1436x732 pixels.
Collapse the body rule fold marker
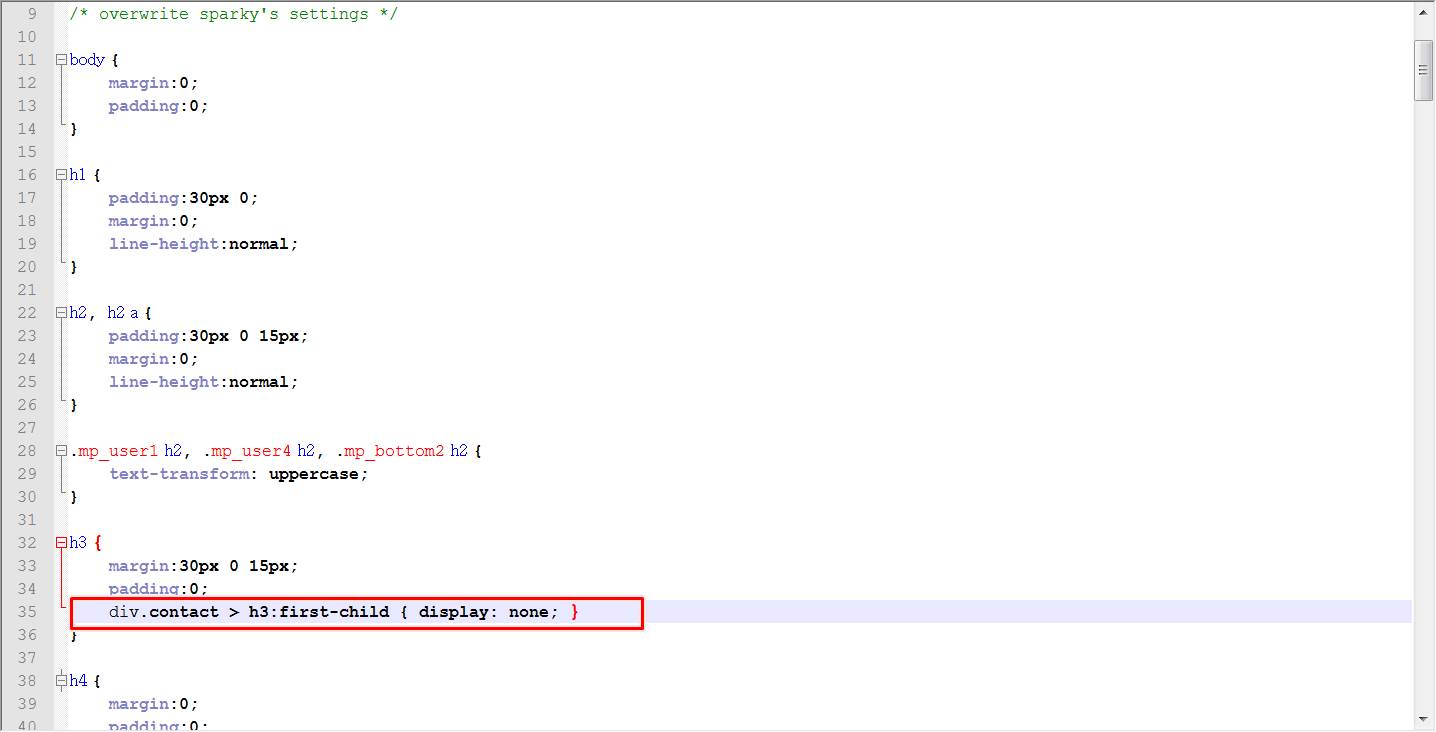pos(61,60)
